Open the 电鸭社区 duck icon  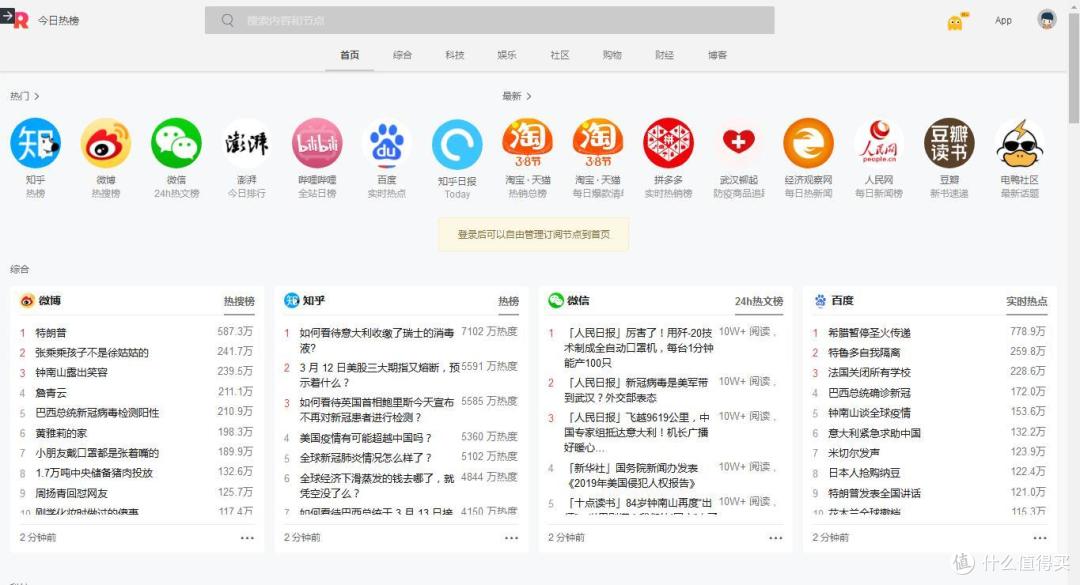(x=1019, y=143)
